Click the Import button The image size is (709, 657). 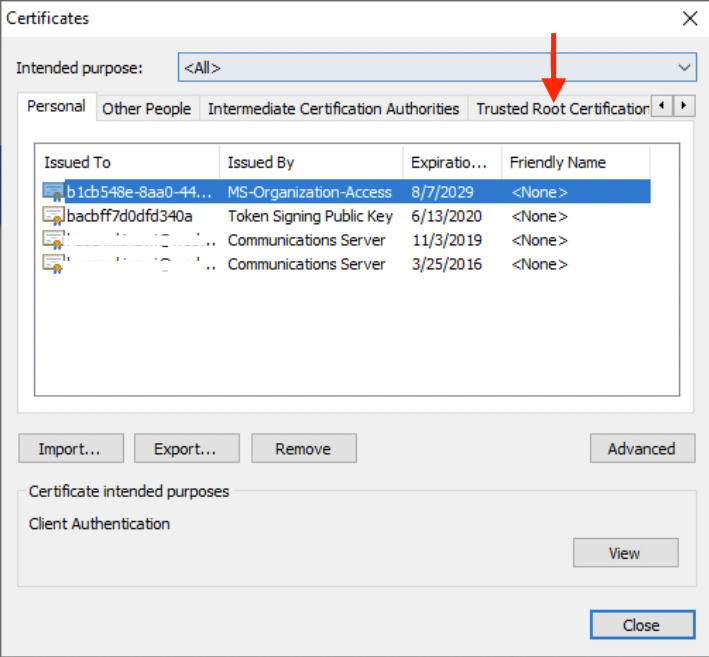click(x=71, y=449)
